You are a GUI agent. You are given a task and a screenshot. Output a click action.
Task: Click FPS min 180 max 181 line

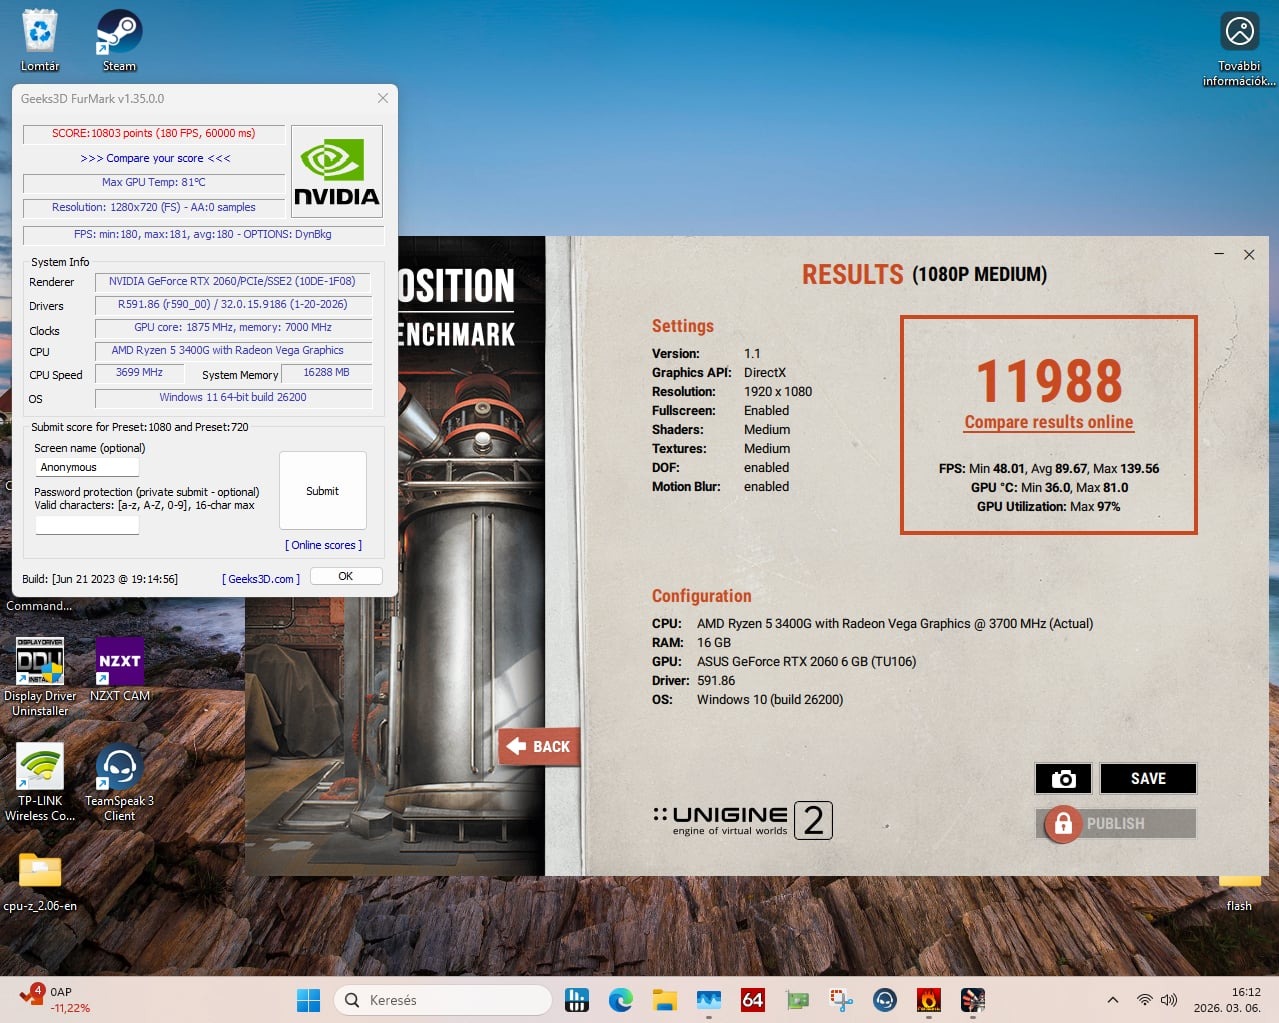tap(203, 234)
